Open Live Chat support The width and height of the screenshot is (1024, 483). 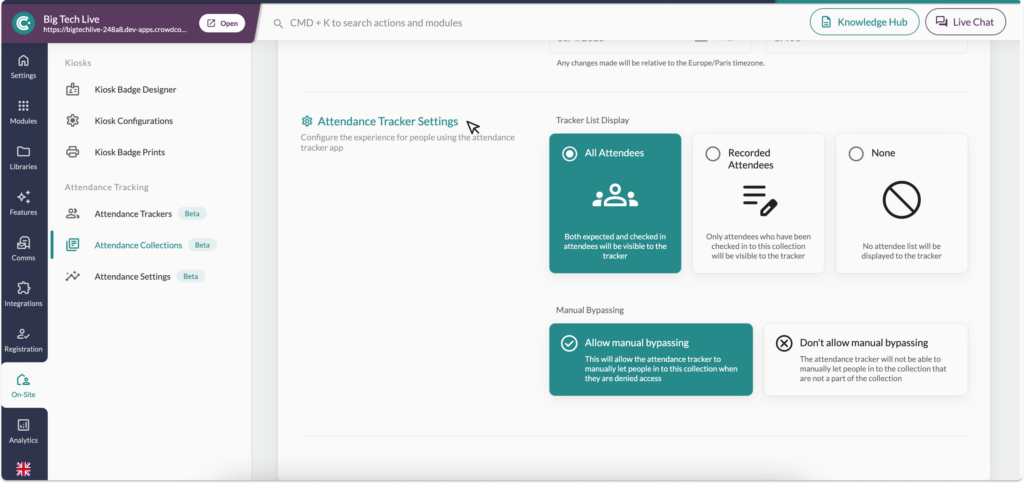click(x=965, y=22)
